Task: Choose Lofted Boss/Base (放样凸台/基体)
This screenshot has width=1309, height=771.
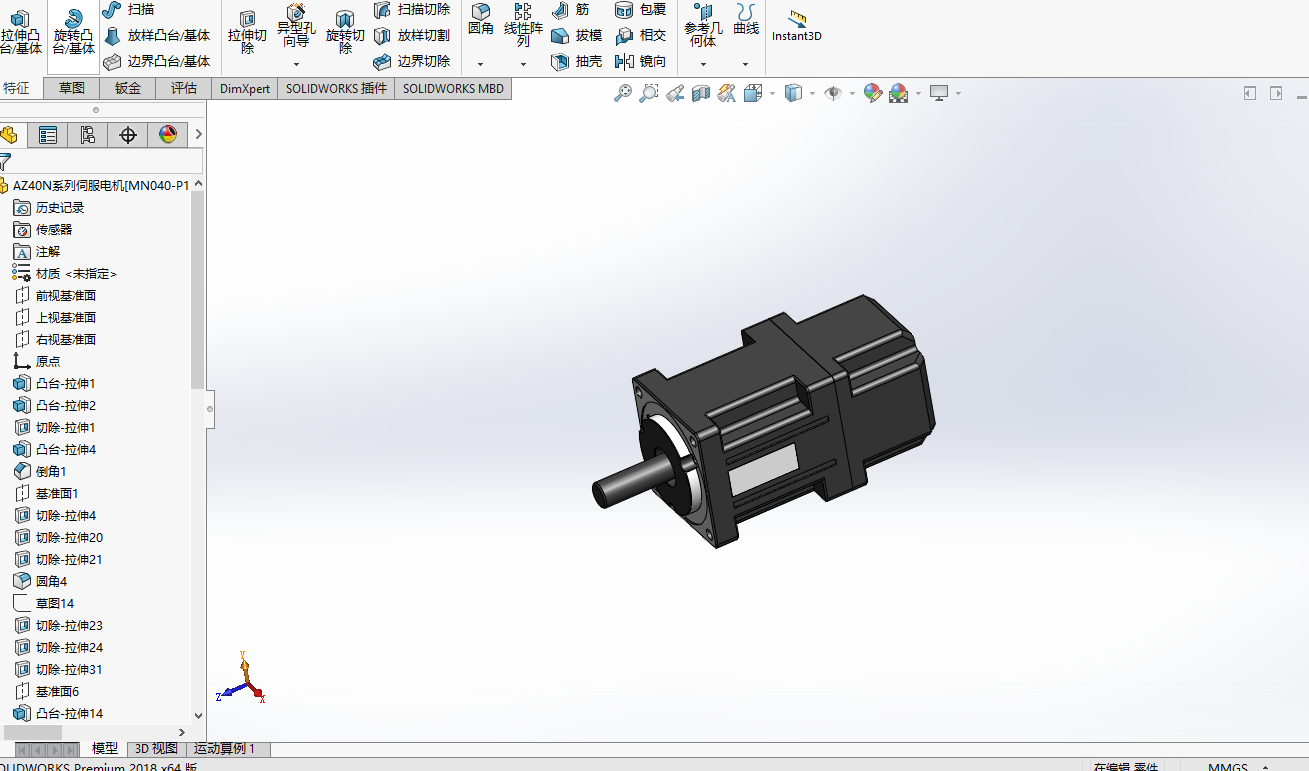Action: 157,35
